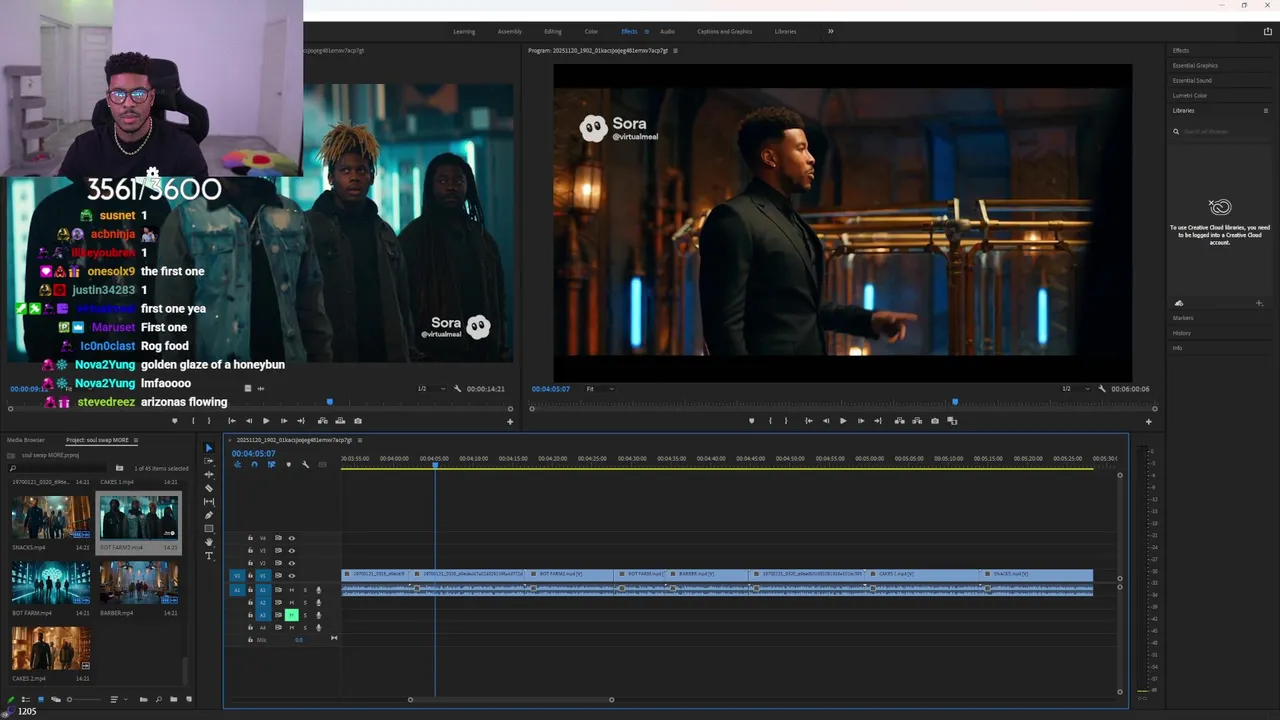The height and width of the screenshot is (720, 1280).
Task: Mark In in Program monitor
Action: 770,421
